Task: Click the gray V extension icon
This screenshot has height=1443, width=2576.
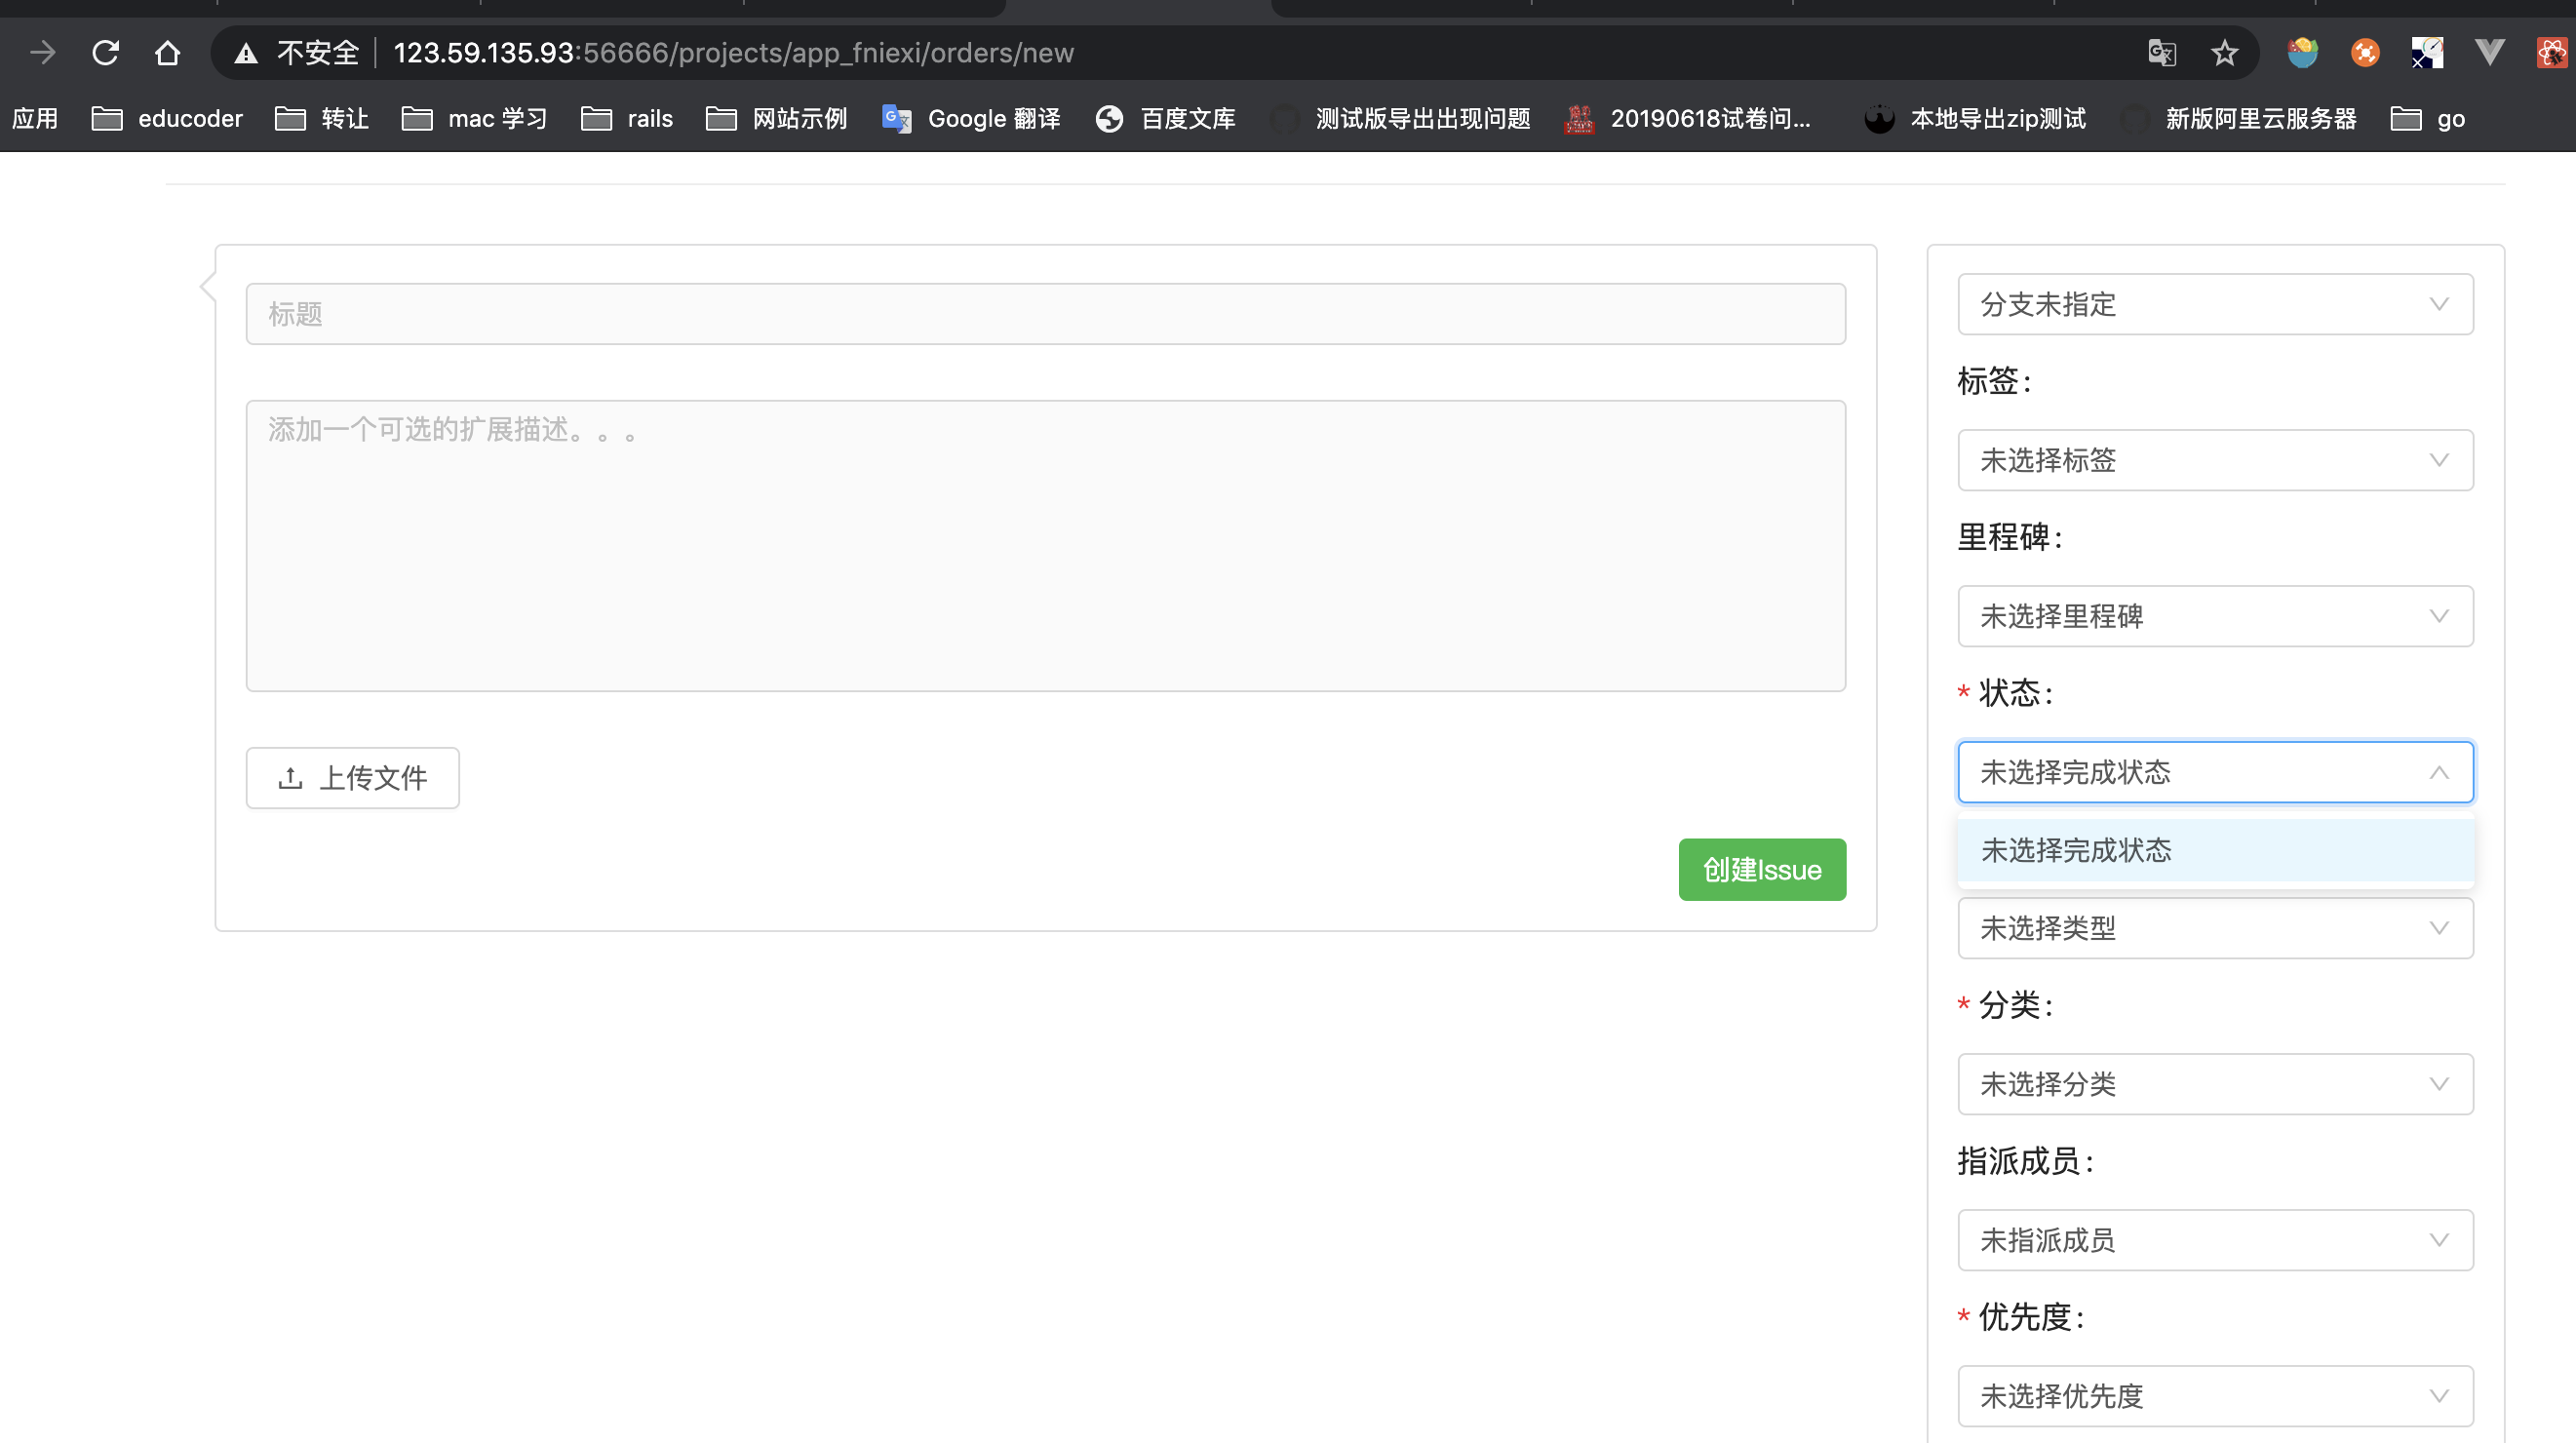Action: click(x=2489, y=52)
